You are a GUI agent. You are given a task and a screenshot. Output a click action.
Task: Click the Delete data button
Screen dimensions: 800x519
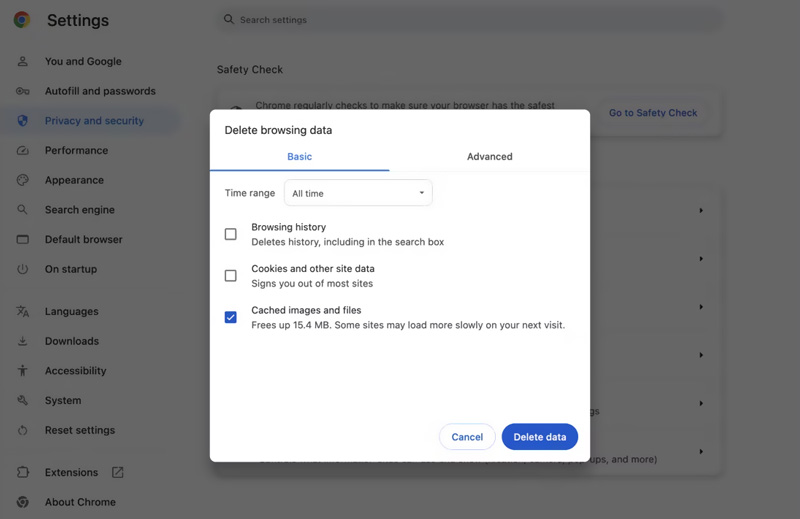coord(540,437)
